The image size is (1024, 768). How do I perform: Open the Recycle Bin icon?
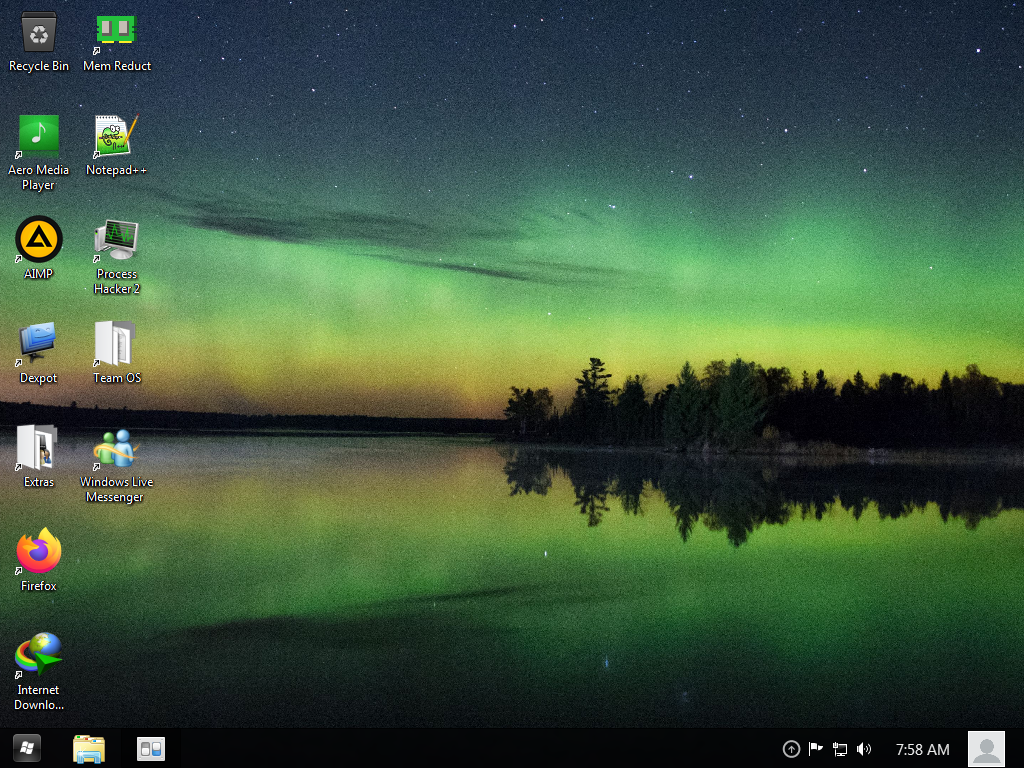(x=39, y=35)
